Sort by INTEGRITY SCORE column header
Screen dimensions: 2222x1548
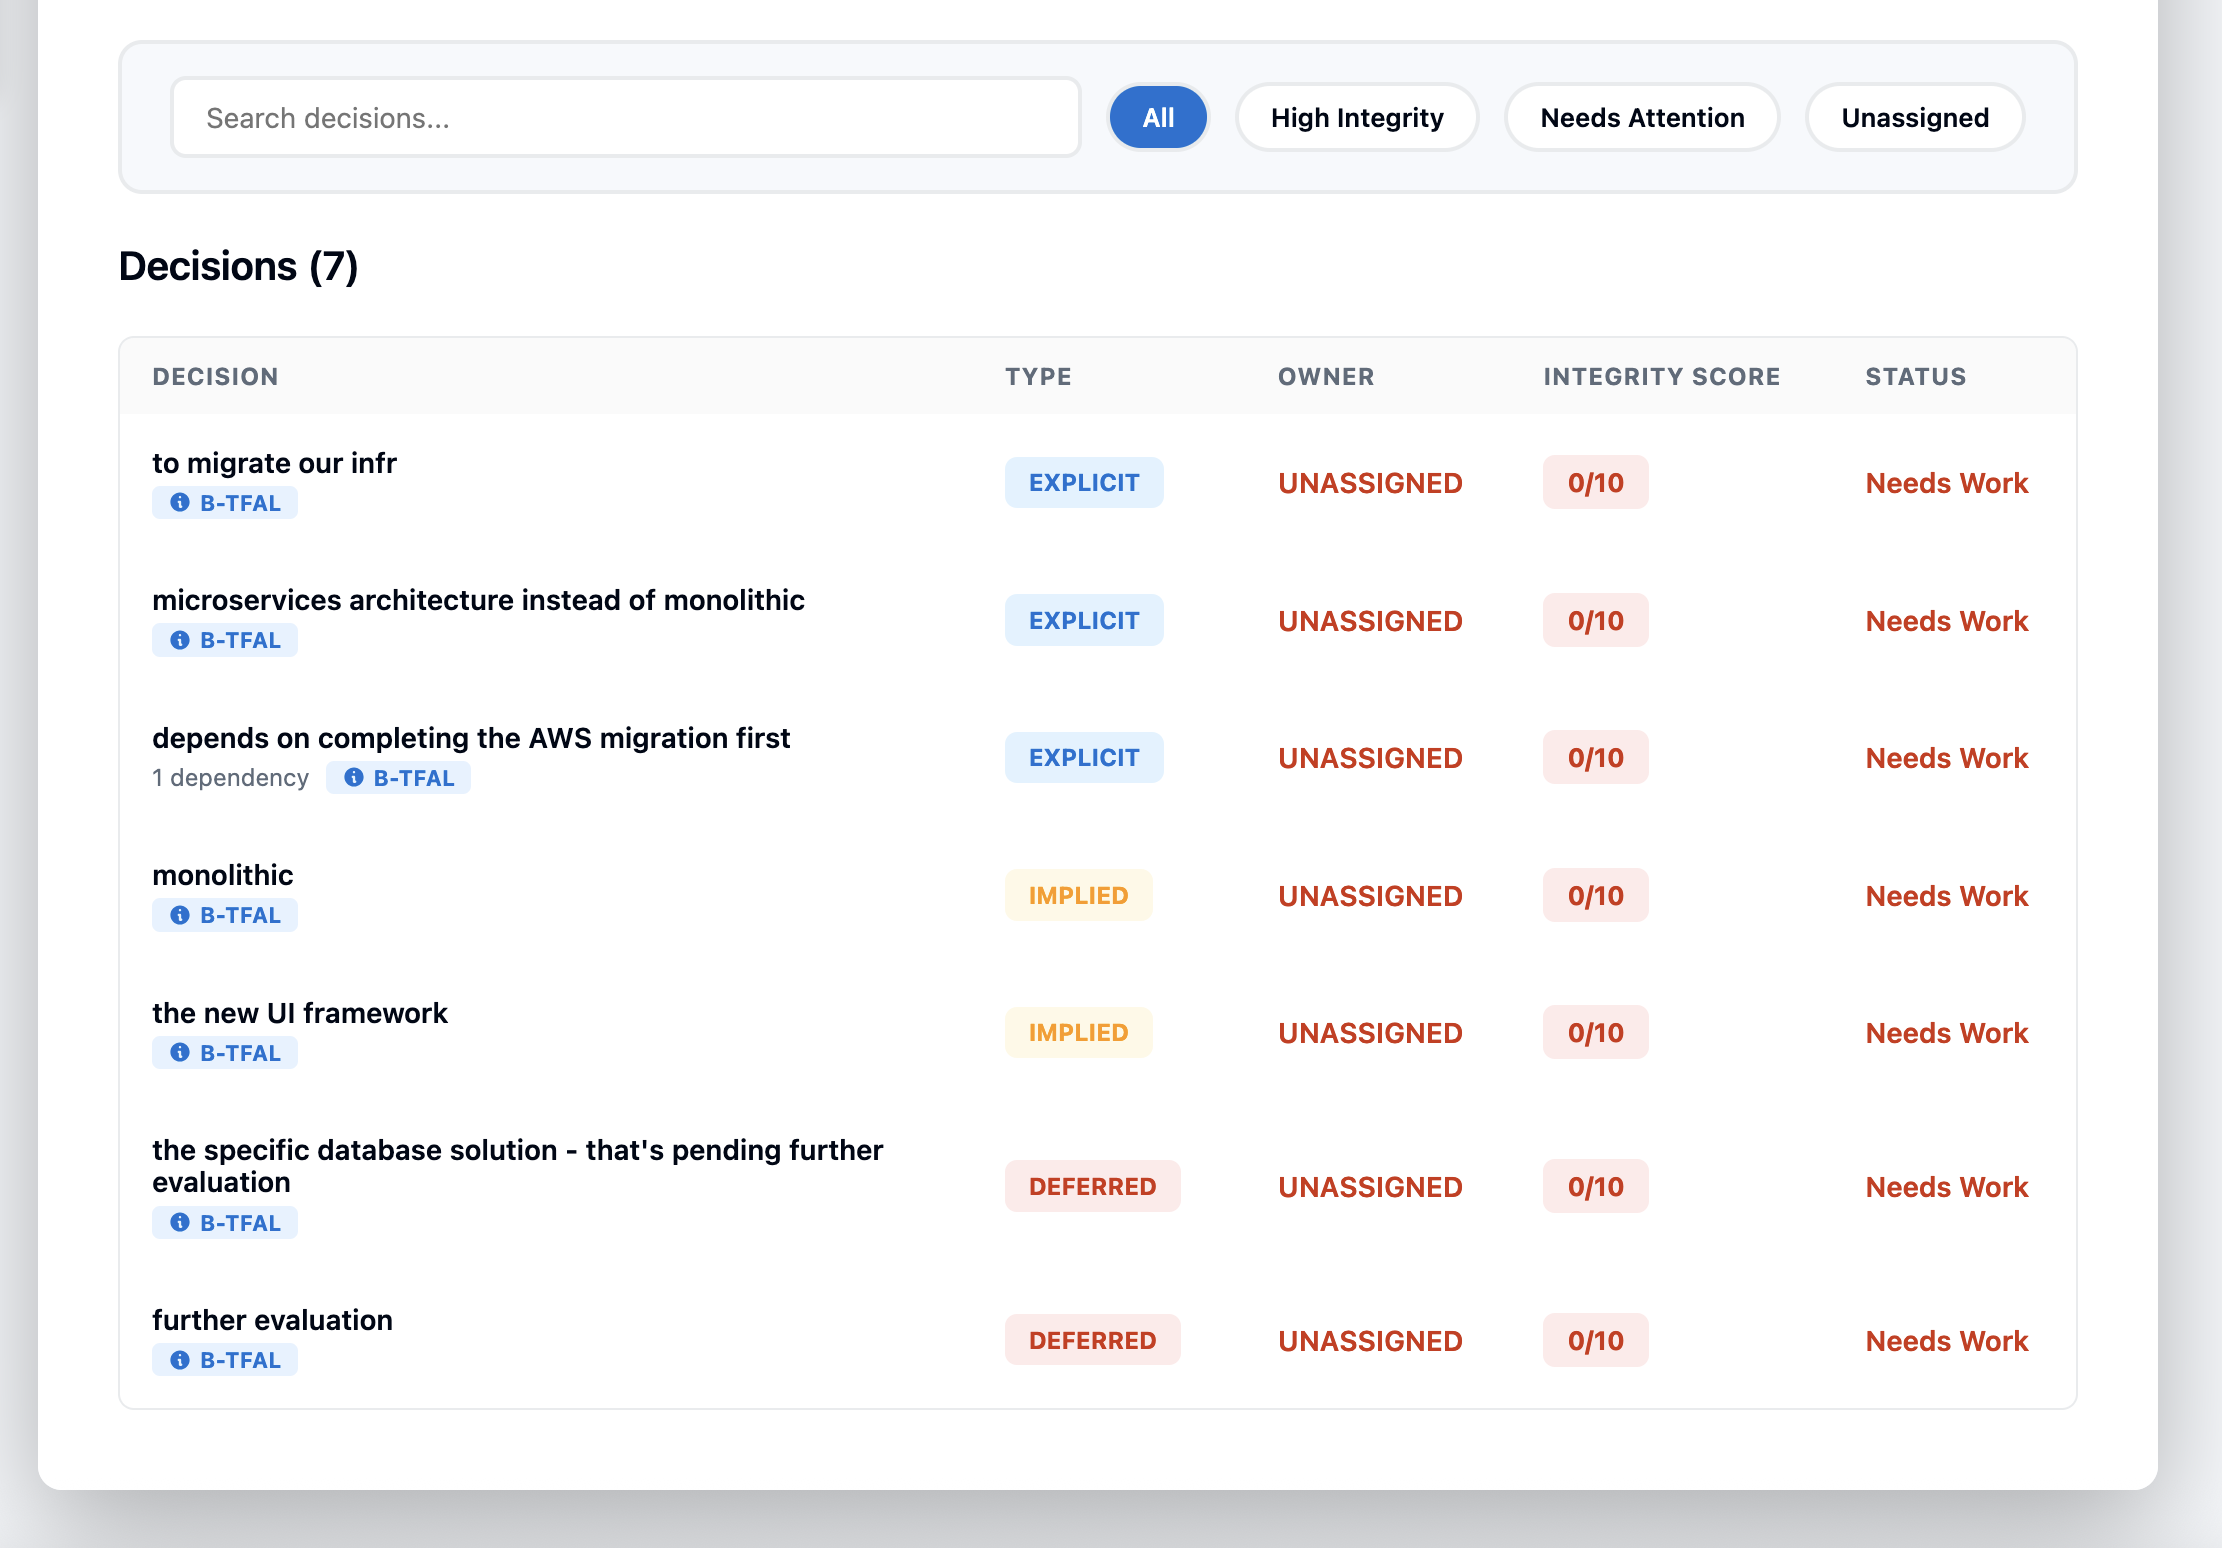pos(1661,377)
